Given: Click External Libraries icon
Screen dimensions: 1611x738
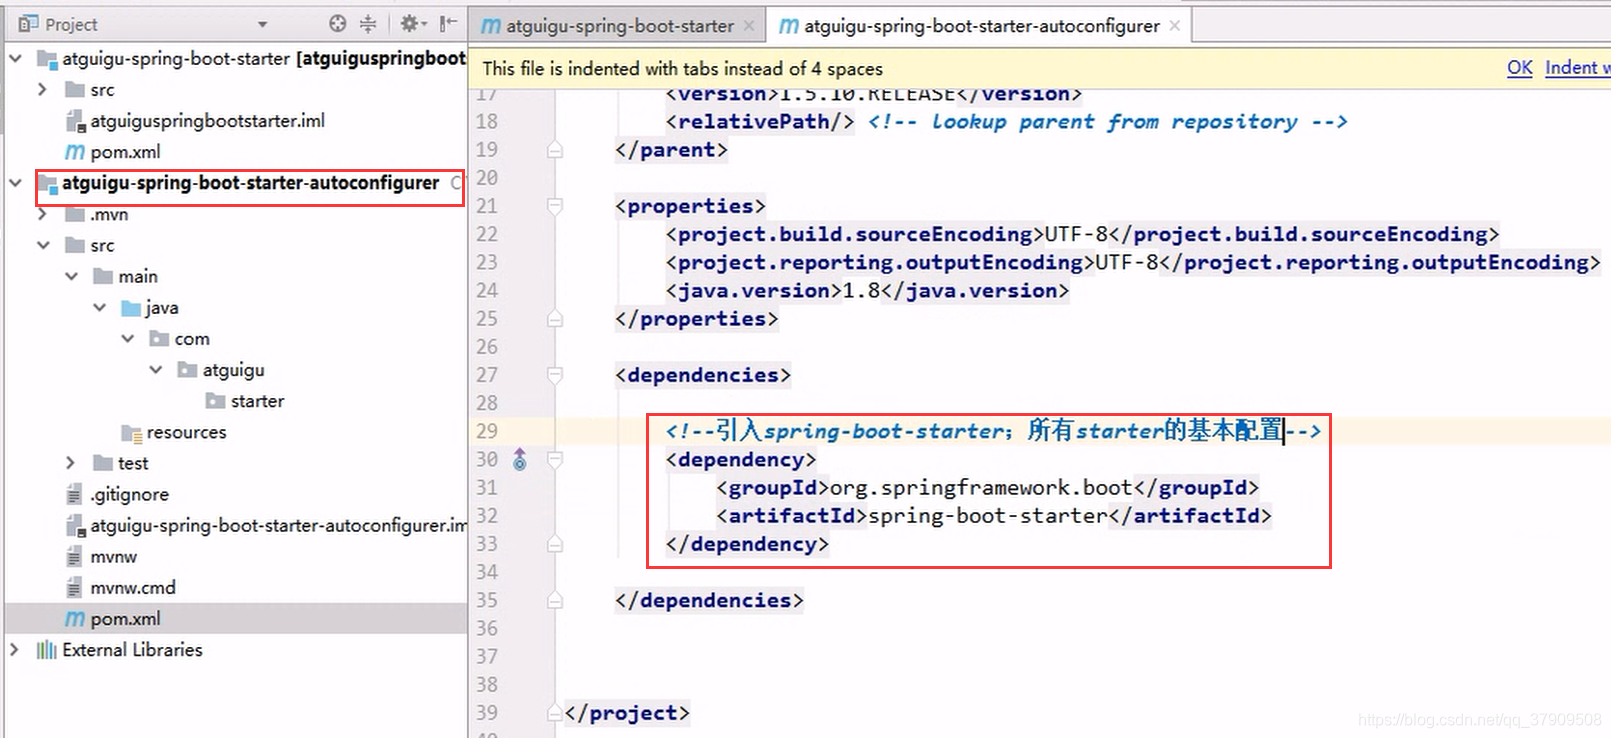Looking at the screenshot, I should click(46, 650).
